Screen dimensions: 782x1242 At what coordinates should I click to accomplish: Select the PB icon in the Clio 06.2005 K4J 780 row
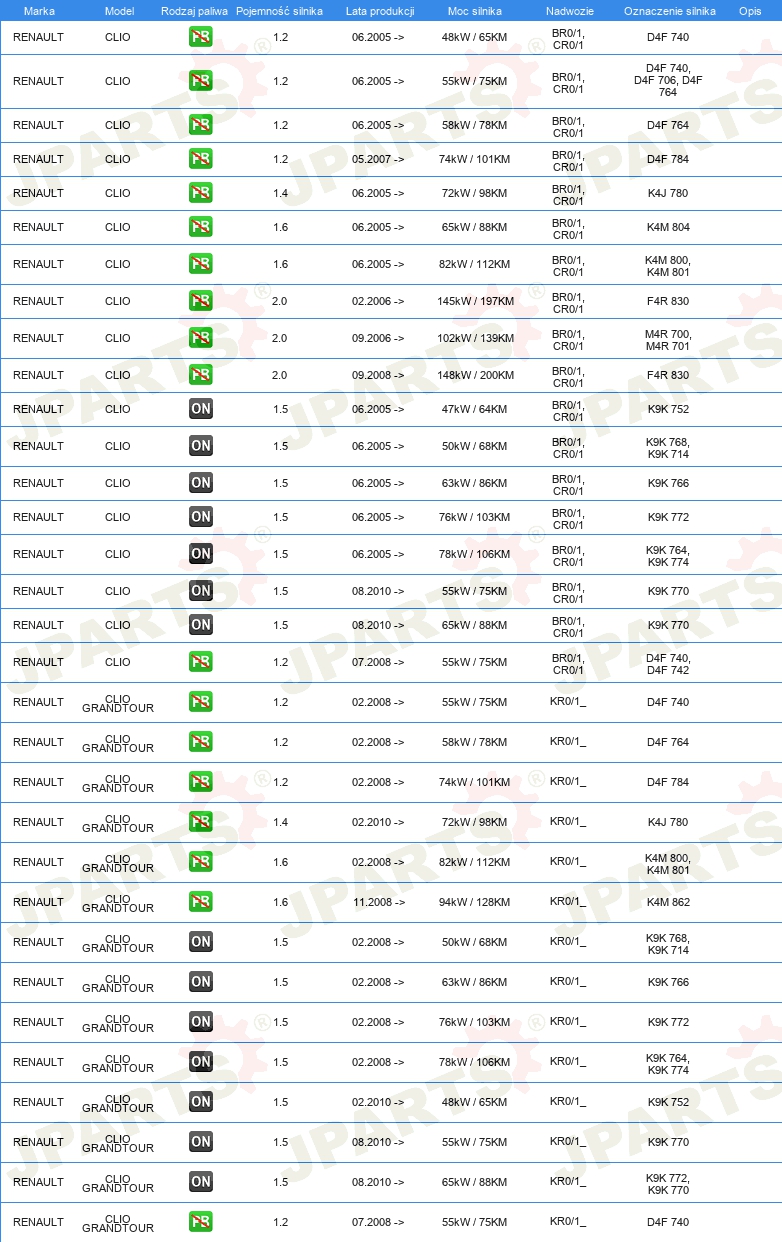201,193
